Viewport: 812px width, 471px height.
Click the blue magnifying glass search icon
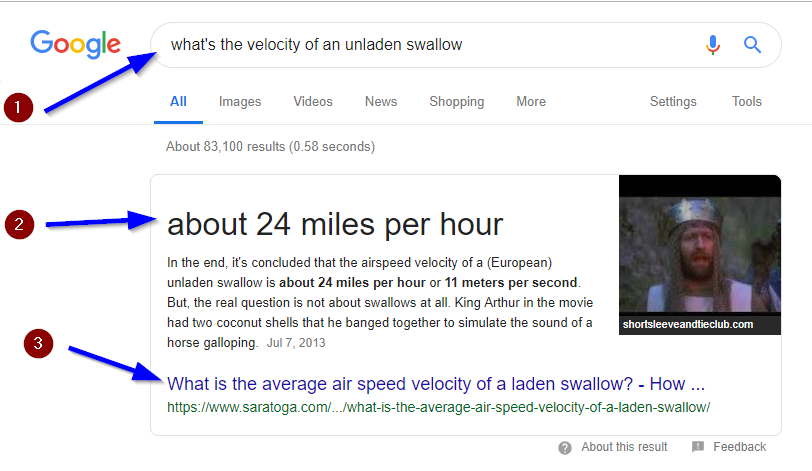752,45
